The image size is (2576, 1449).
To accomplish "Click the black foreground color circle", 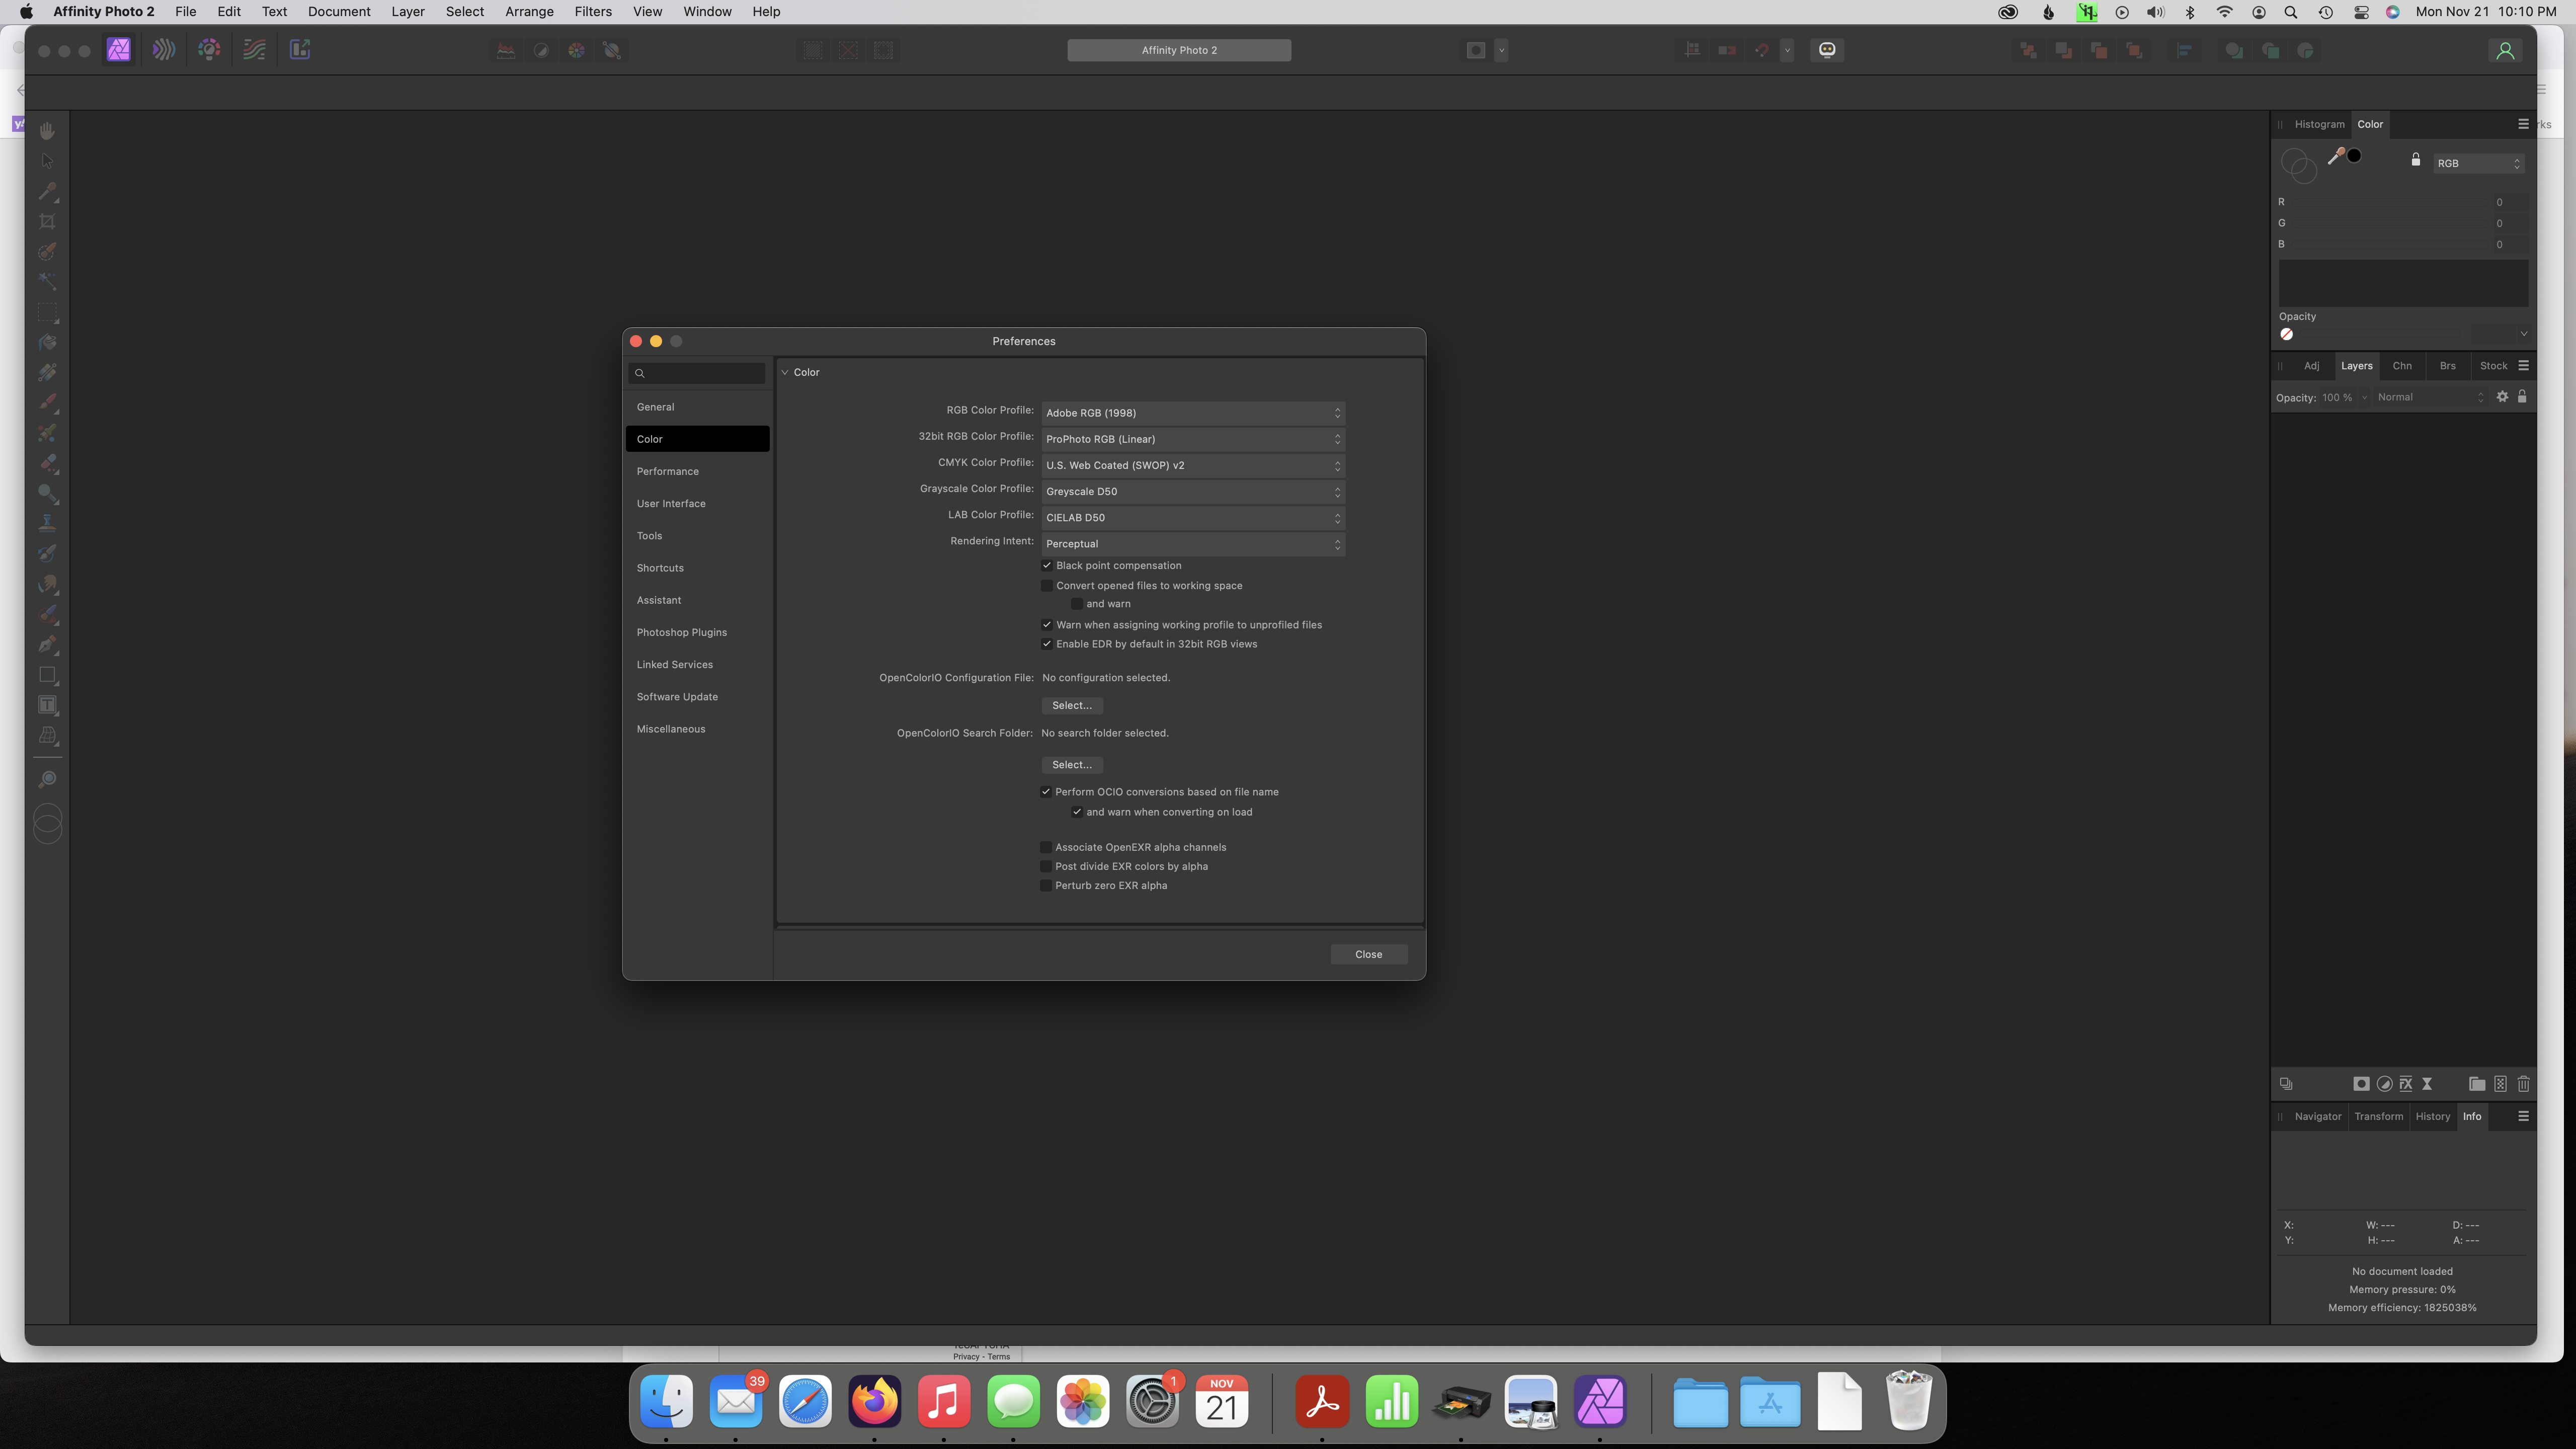I will point(2354,155).
